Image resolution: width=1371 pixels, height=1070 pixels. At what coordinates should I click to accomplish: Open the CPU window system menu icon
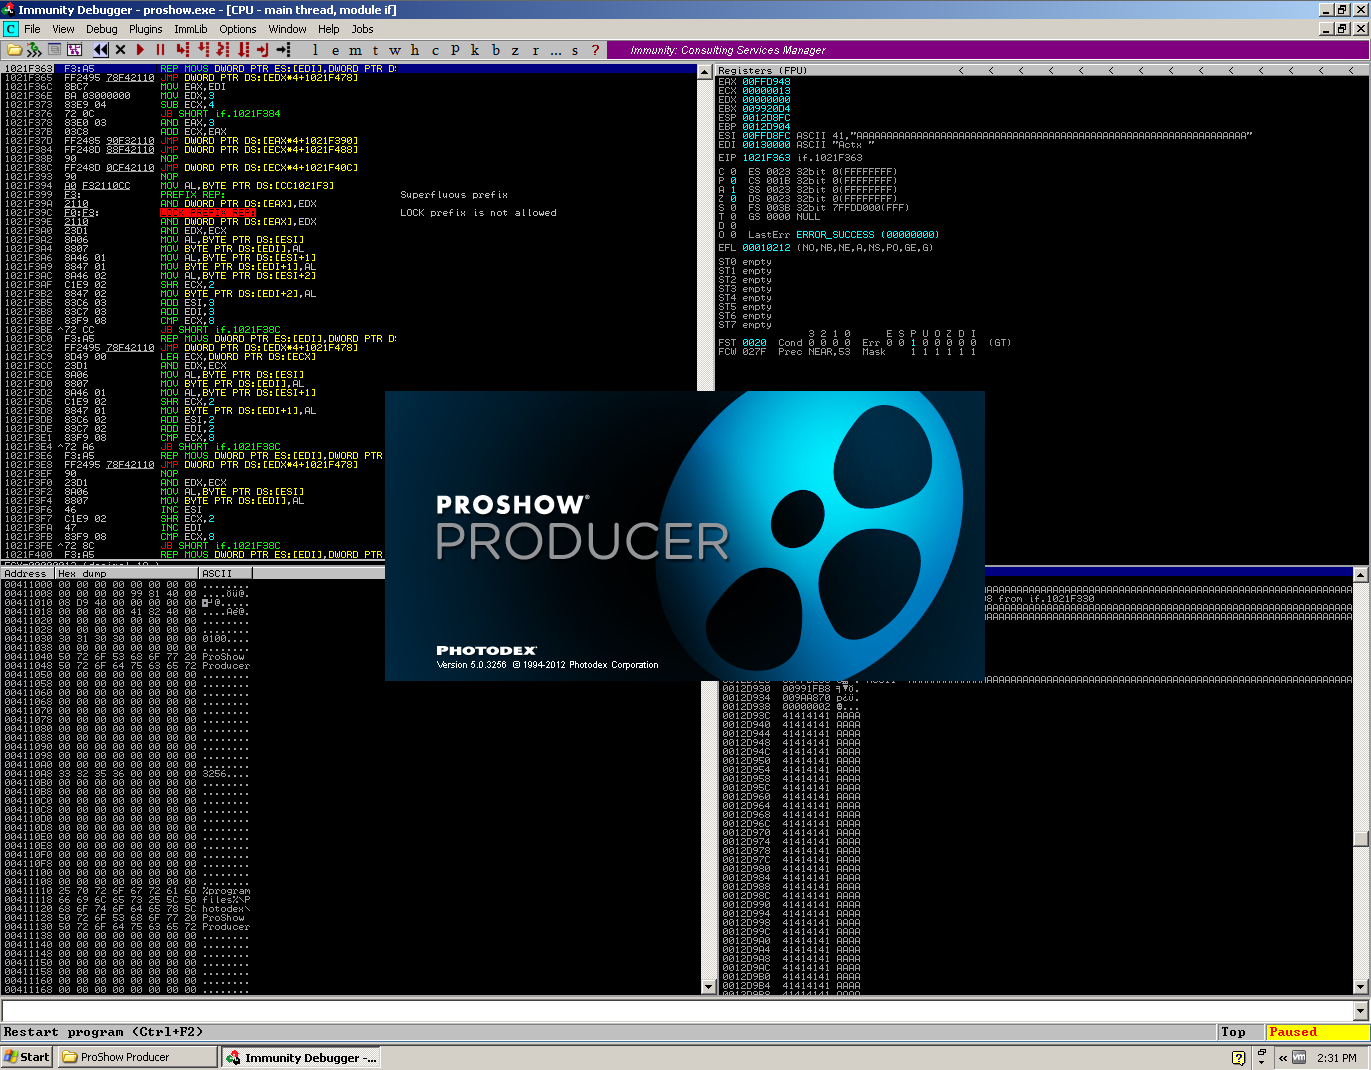click(11, 29)
